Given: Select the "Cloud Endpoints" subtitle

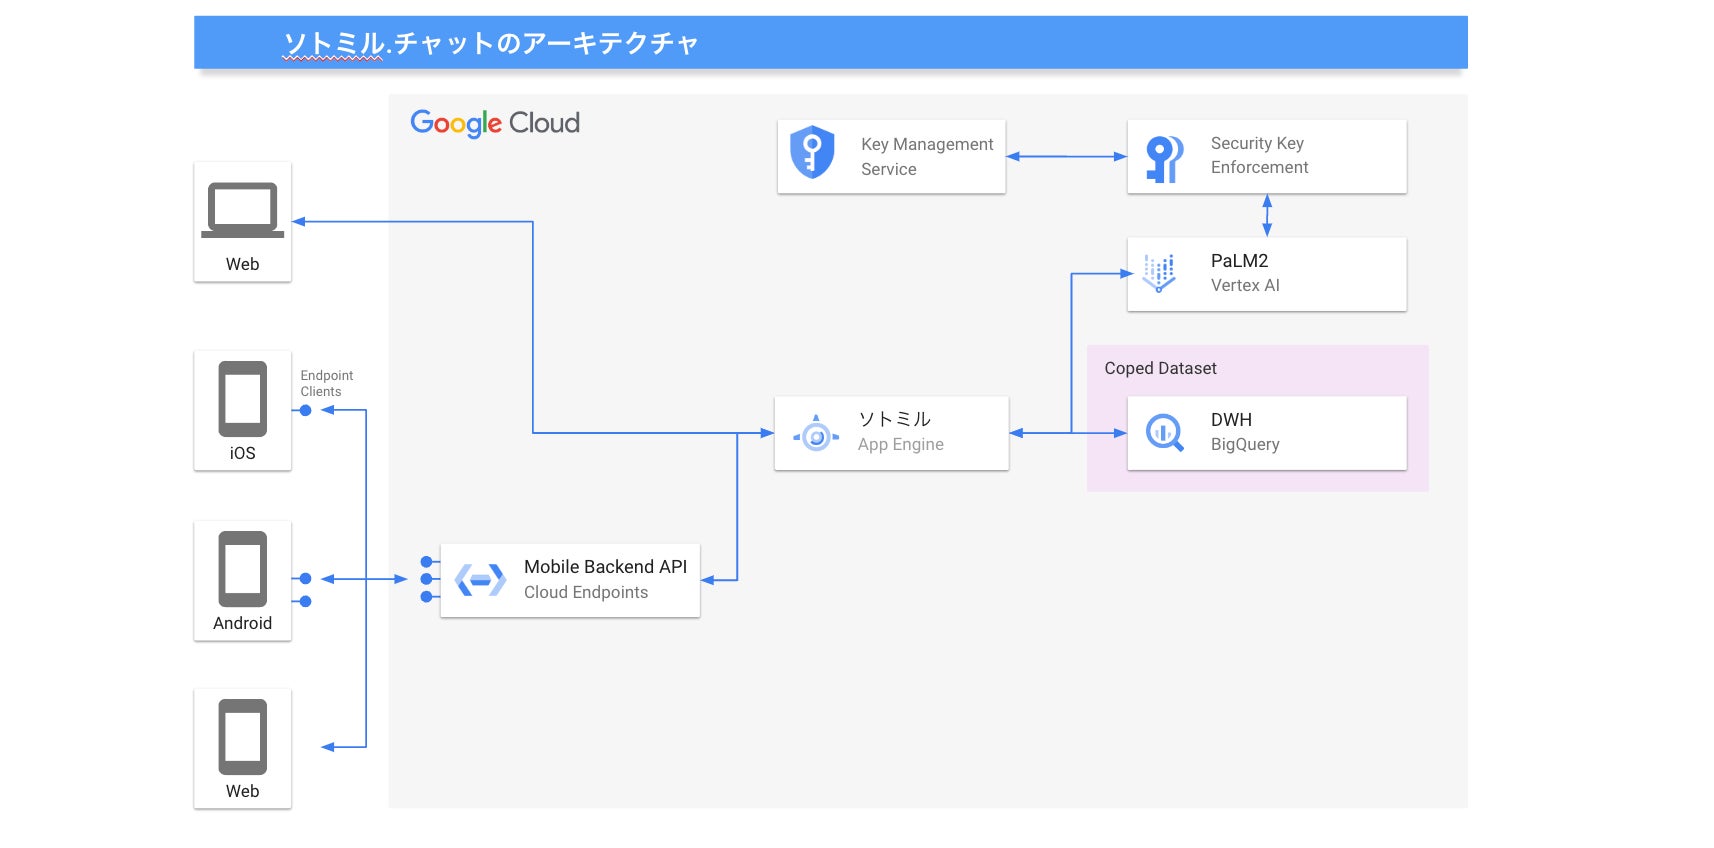Looking at the screenshot, I should coord(586,592).
